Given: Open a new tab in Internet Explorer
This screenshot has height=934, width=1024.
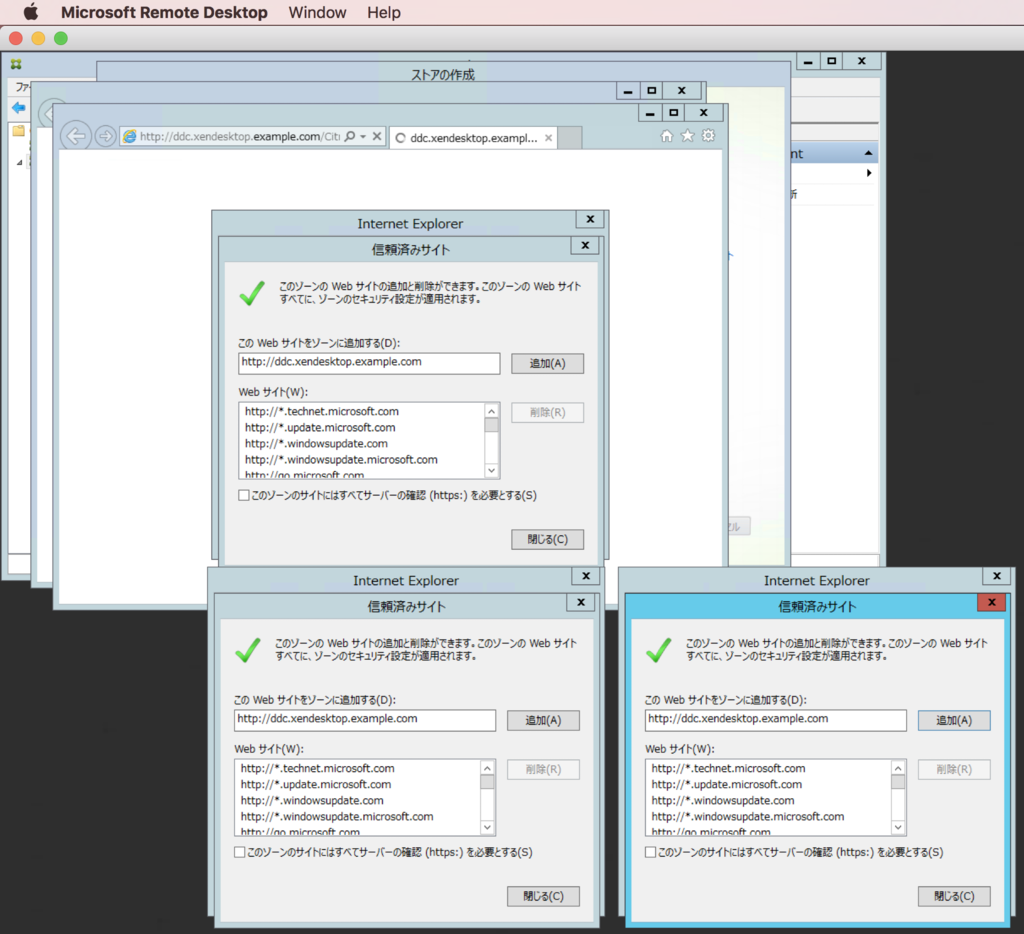Looking at the screenshot, I should pyautogui.click(x=570, y=138).
